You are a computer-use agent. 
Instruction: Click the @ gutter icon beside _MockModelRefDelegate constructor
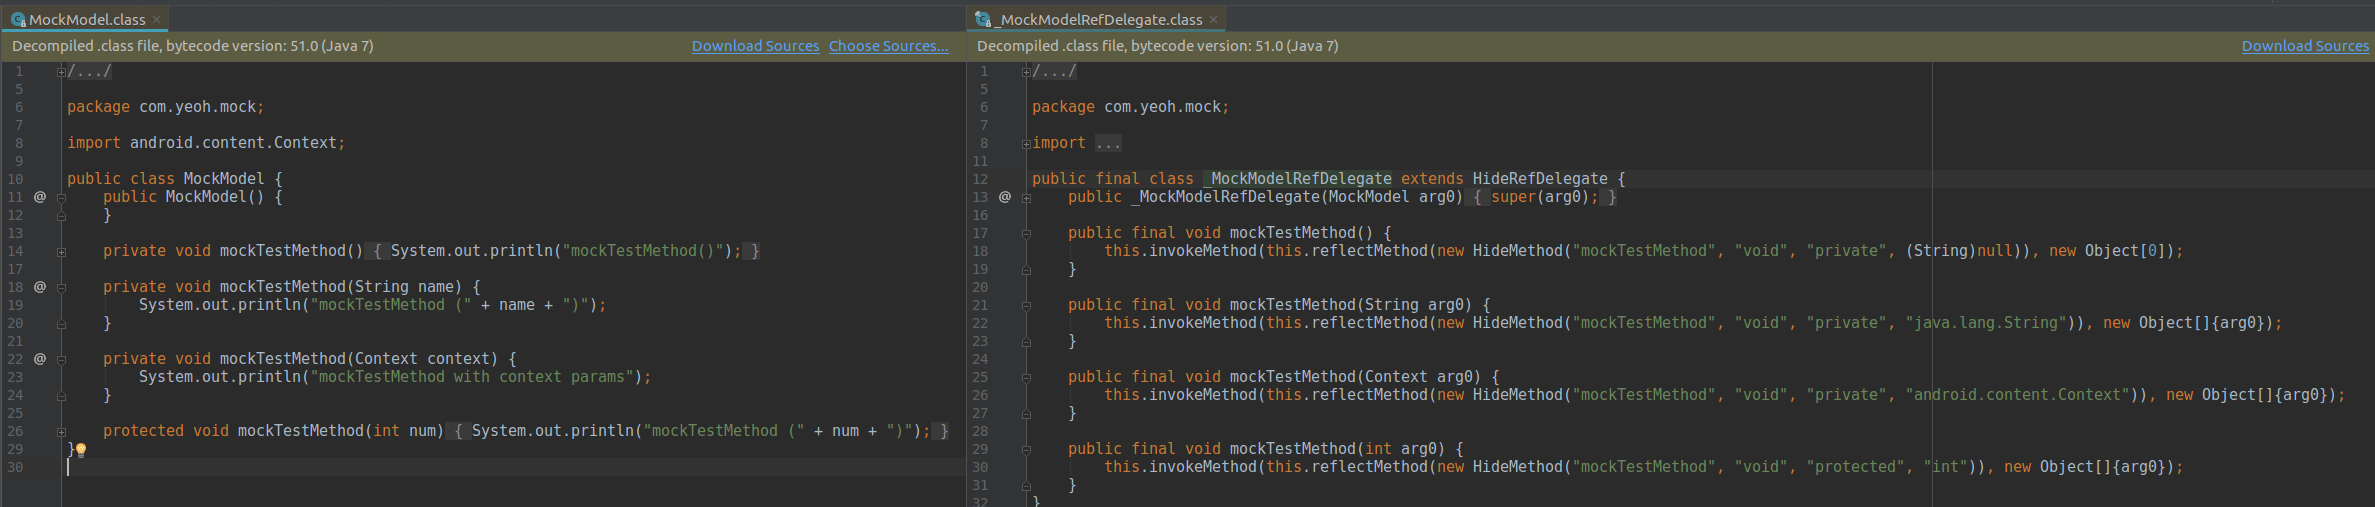click(x=1005, y=197)
